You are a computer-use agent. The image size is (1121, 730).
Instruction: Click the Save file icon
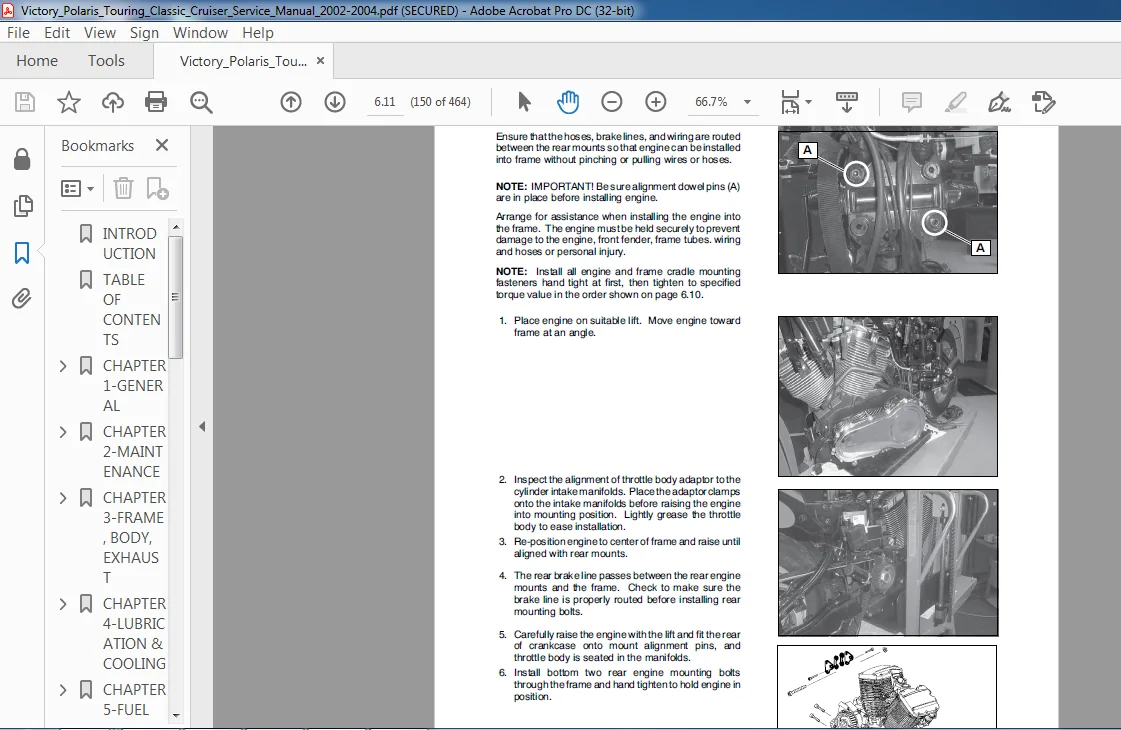pos(25,102)
